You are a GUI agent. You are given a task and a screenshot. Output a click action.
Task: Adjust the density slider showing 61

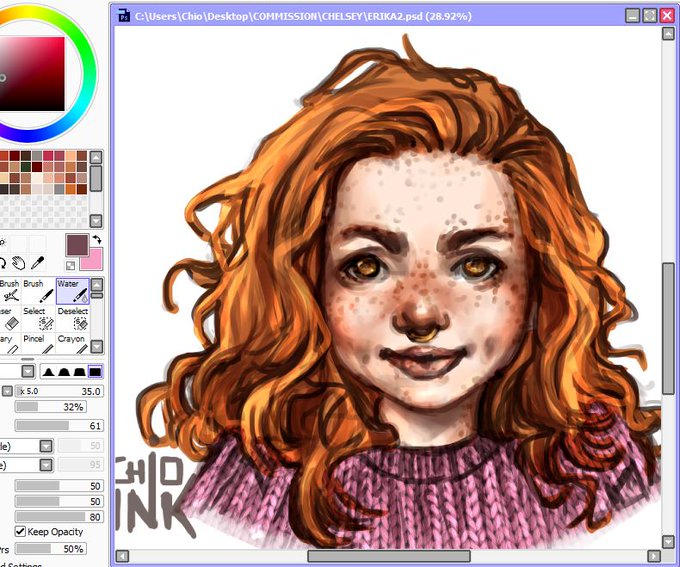(59, 426)
